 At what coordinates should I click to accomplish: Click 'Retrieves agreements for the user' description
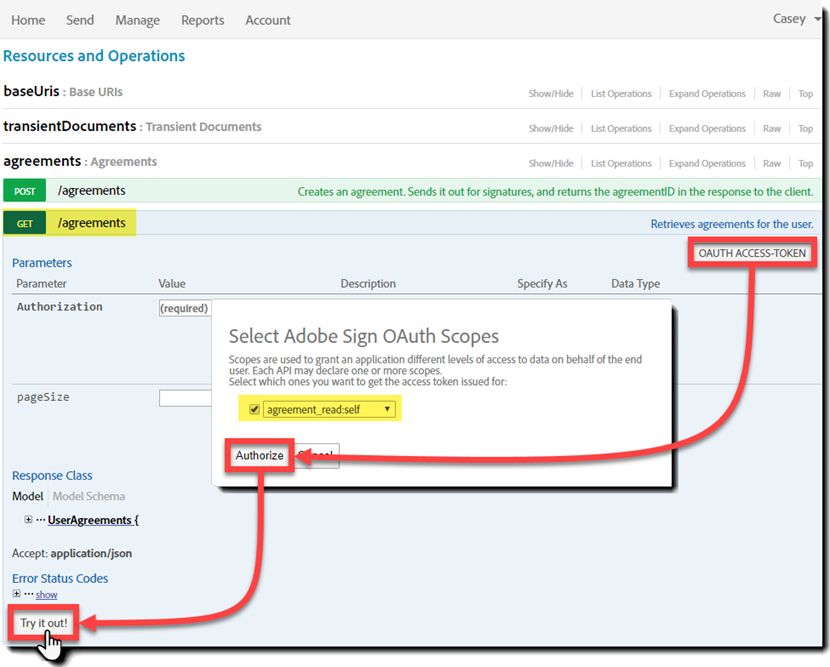point(732,224)
